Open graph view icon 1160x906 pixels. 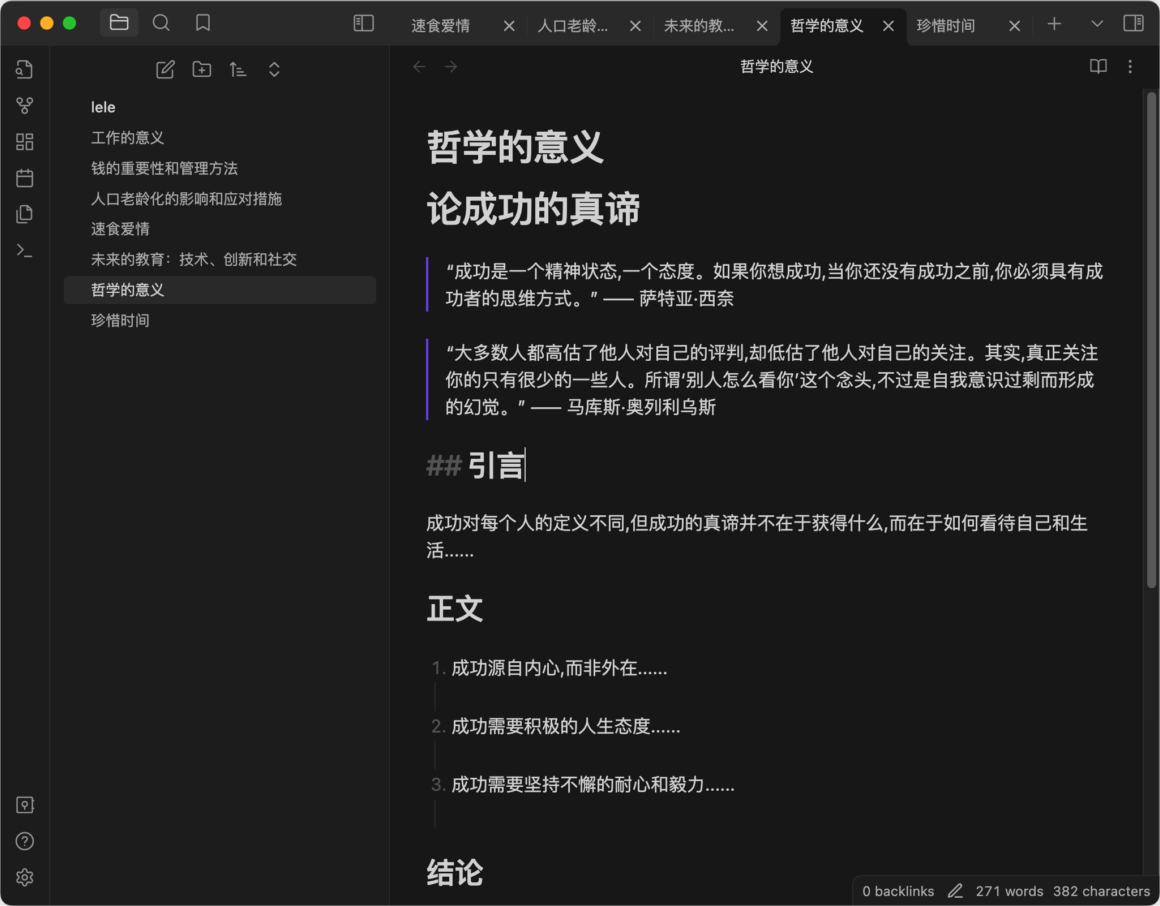point(24,106)
